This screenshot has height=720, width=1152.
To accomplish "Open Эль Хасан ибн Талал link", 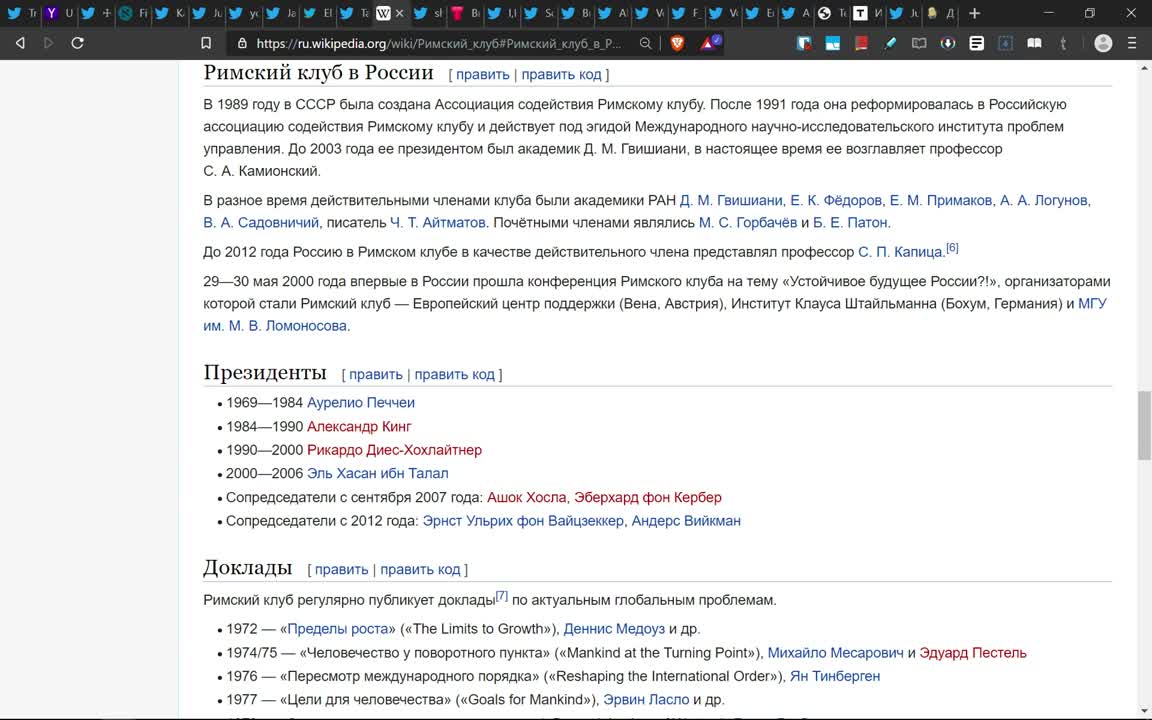I will 378,473.
